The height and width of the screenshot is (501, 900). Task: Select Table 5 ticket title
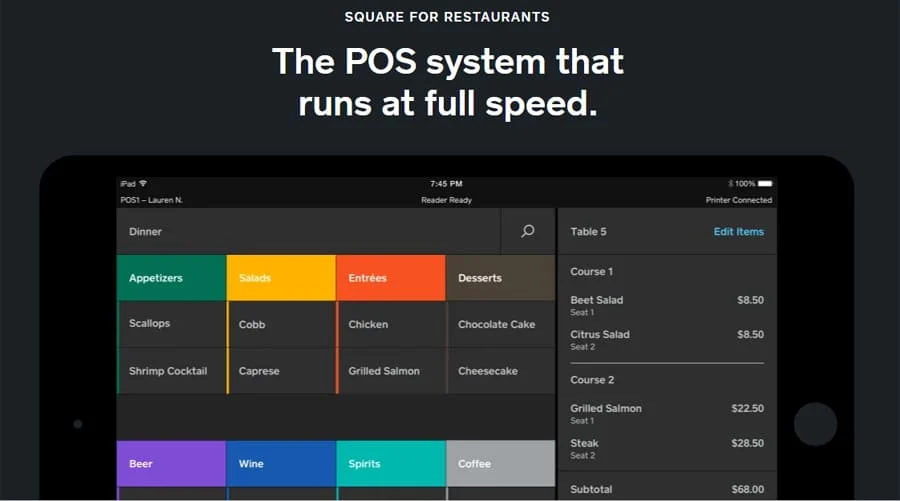click(588, 231)
